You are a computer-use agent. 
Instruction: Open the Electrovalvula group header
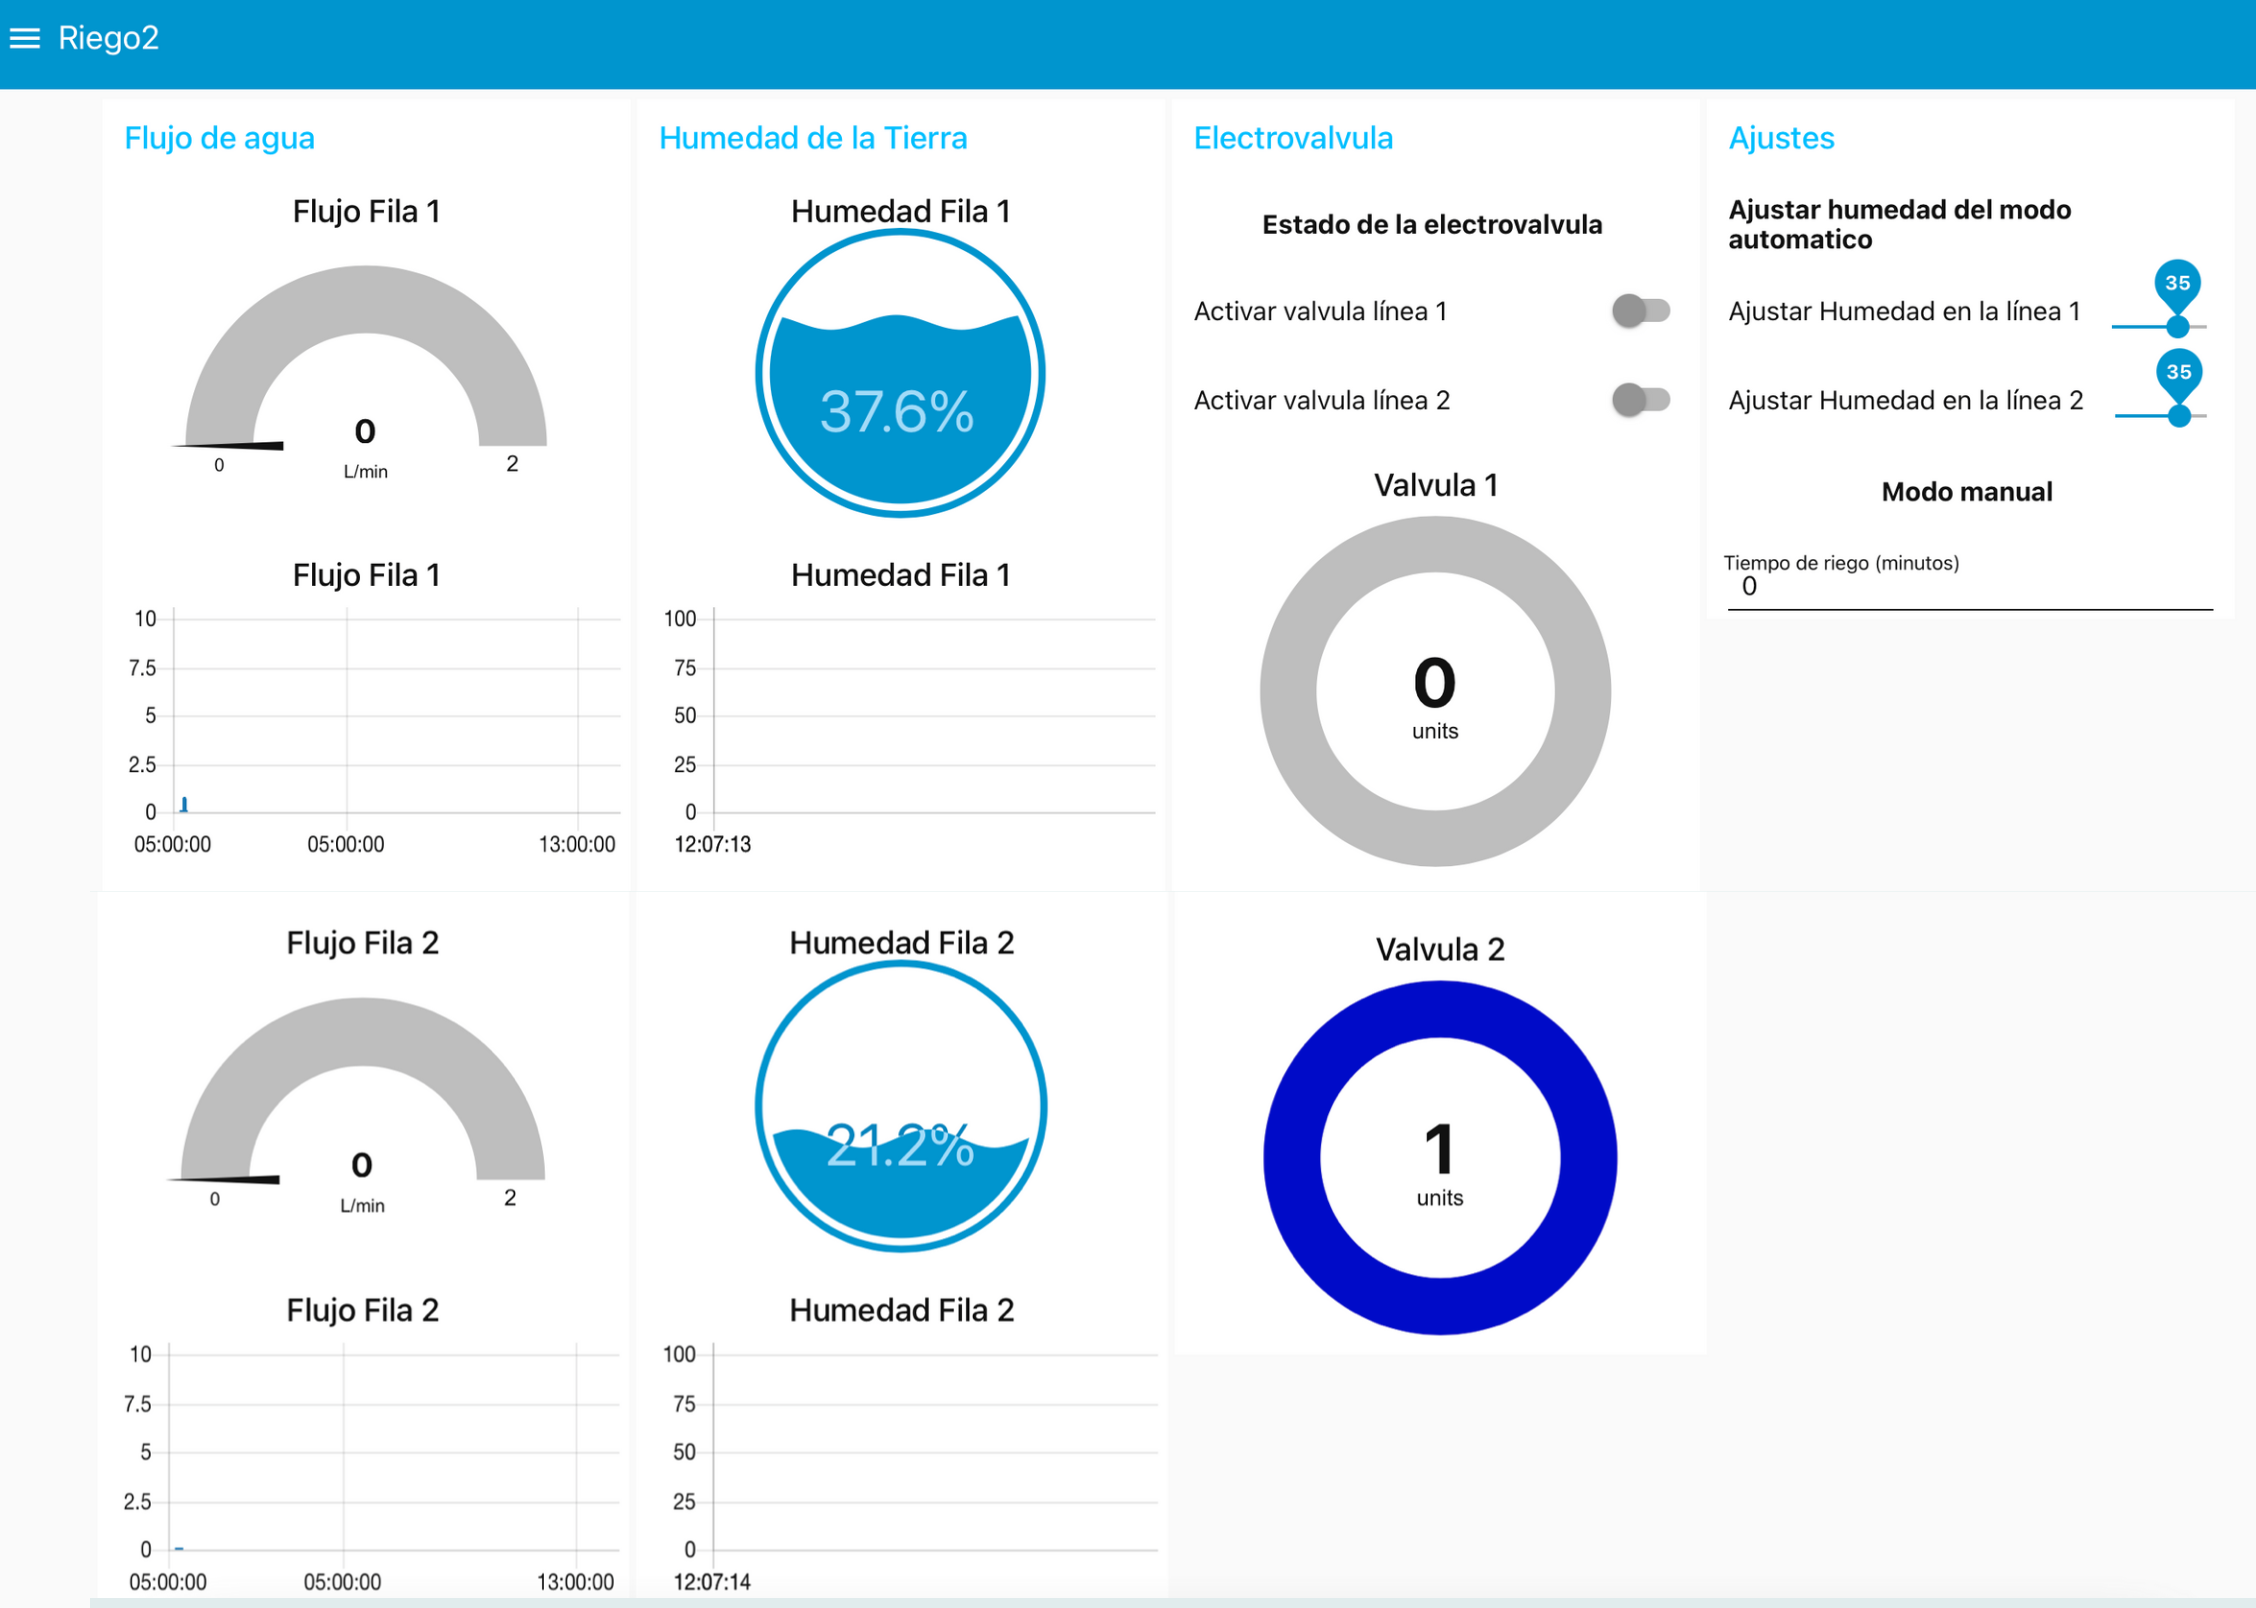[x=1292, y=138]
